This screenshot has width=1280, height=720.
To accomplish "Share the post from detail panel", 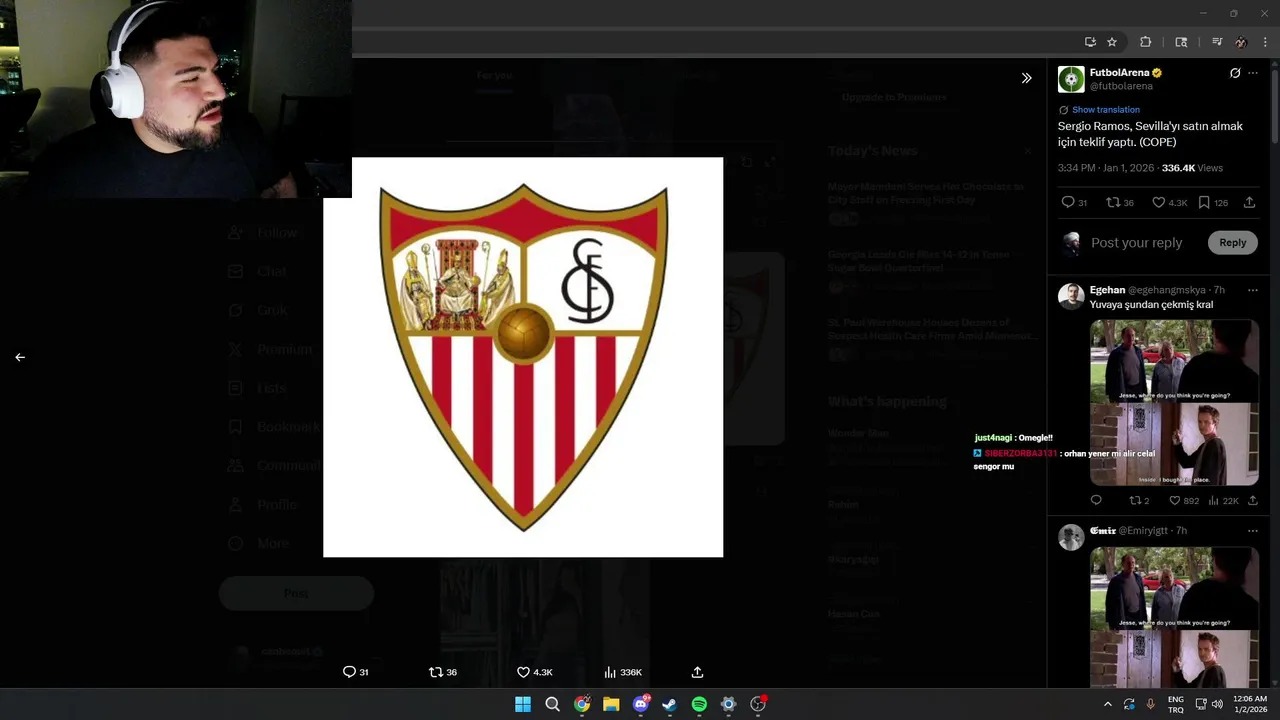I will [1250, 202].
